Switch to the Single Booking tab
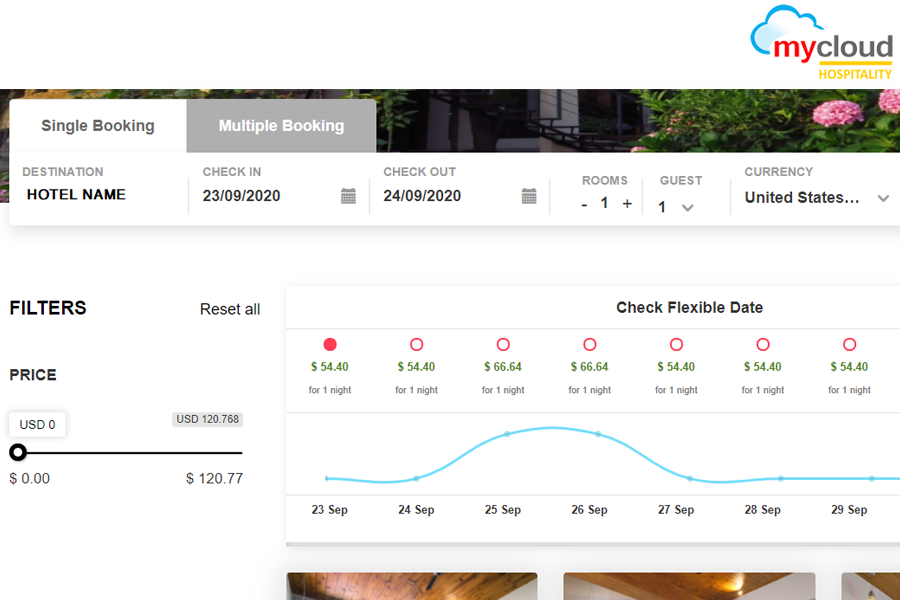Image resolution: width=900 pixels, height=600 pixels. [x=98, y=126]
